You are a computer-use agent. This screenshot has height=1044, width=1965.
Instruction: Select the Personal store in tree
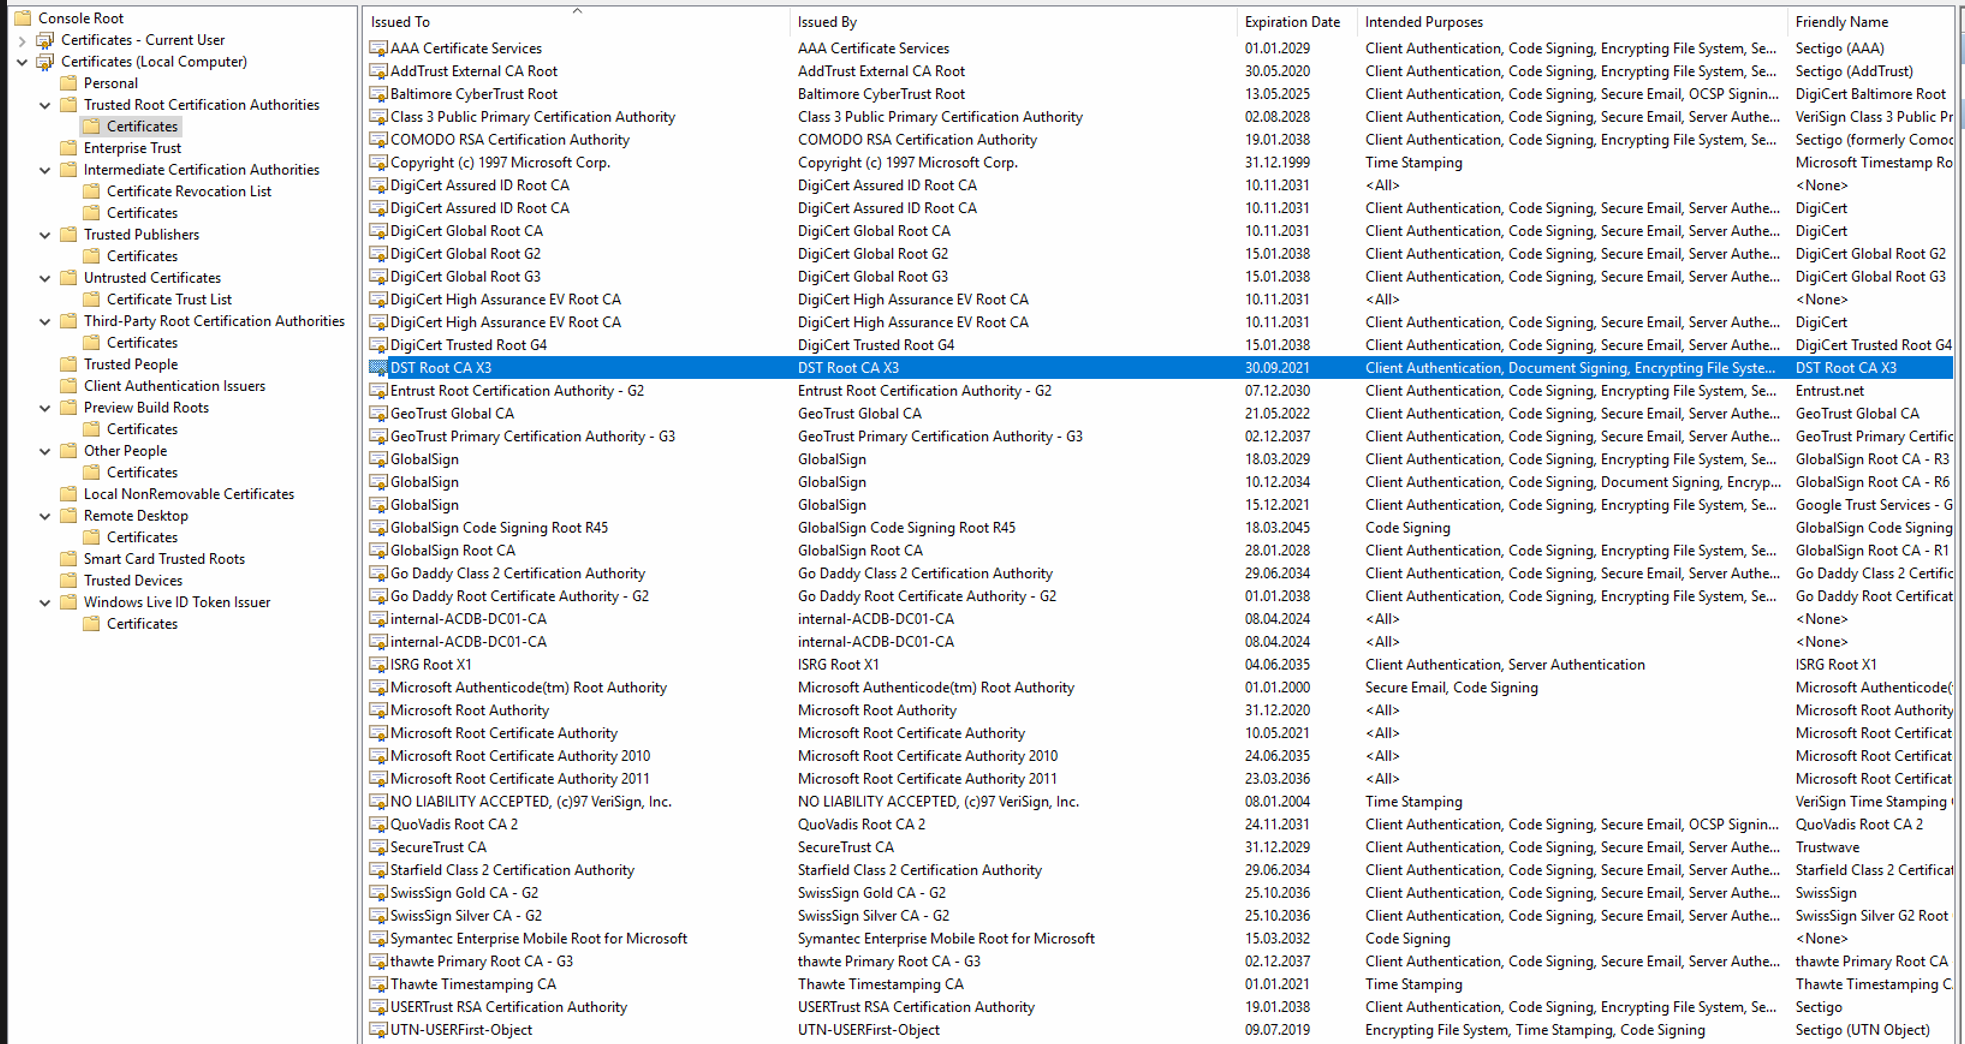coord(110,83)
